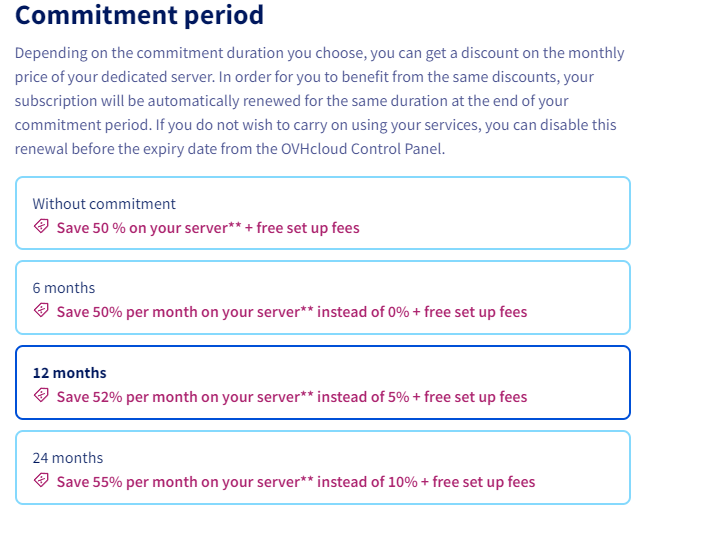Viewport: 711px width, 538px height.
Task: Click the discount tag icon under Without commitment
Action: [x=41, y=226]
